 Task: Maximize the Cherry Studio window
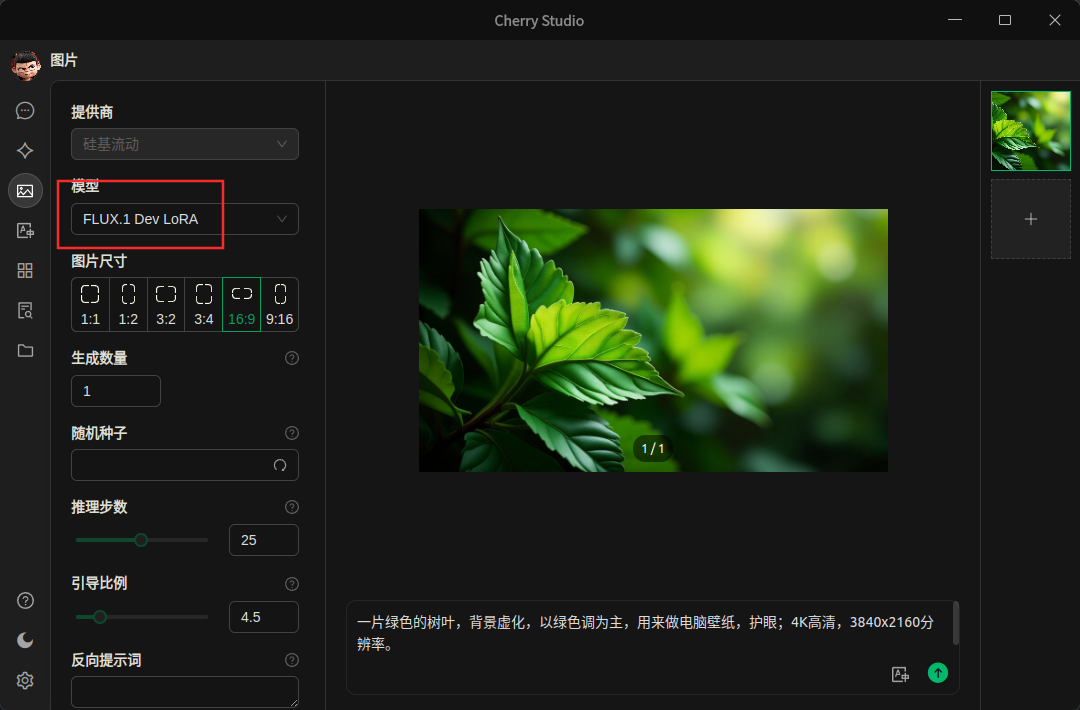click(1005, 20)
